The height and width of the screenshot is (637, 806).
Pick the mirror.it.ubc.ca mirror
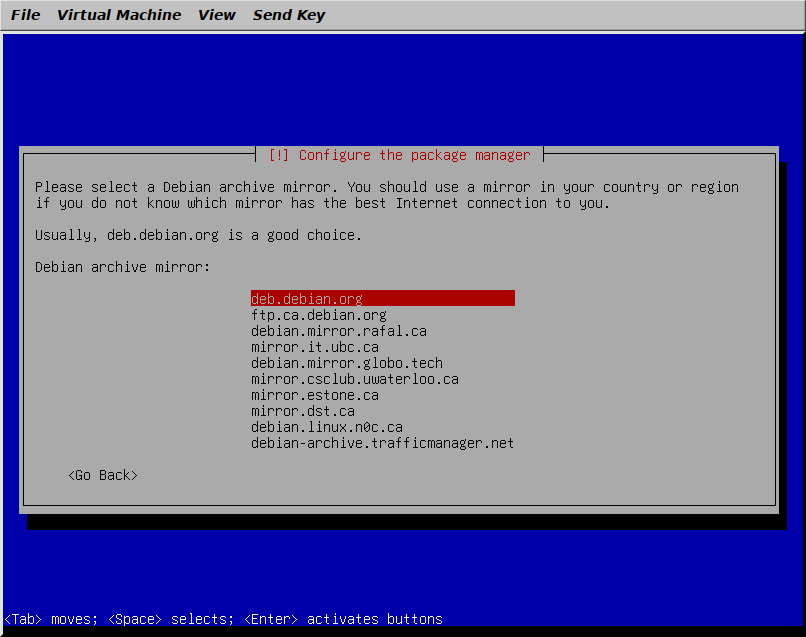[314, 347]
